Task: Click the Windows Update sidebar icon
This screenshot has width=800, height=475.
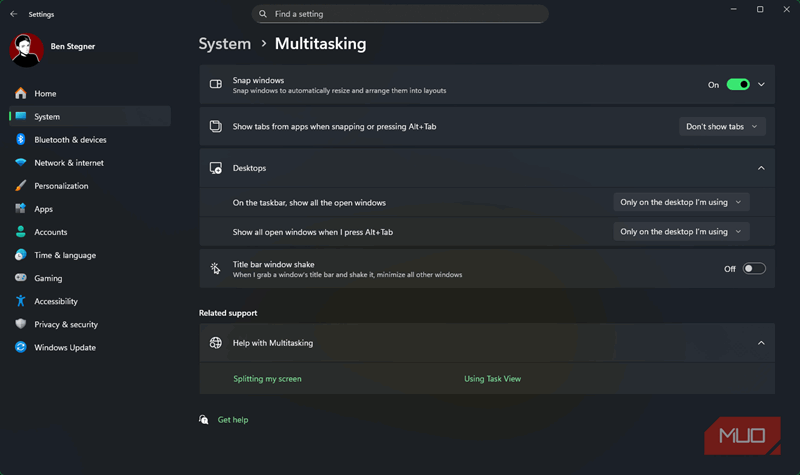Action: pos(20,347)
